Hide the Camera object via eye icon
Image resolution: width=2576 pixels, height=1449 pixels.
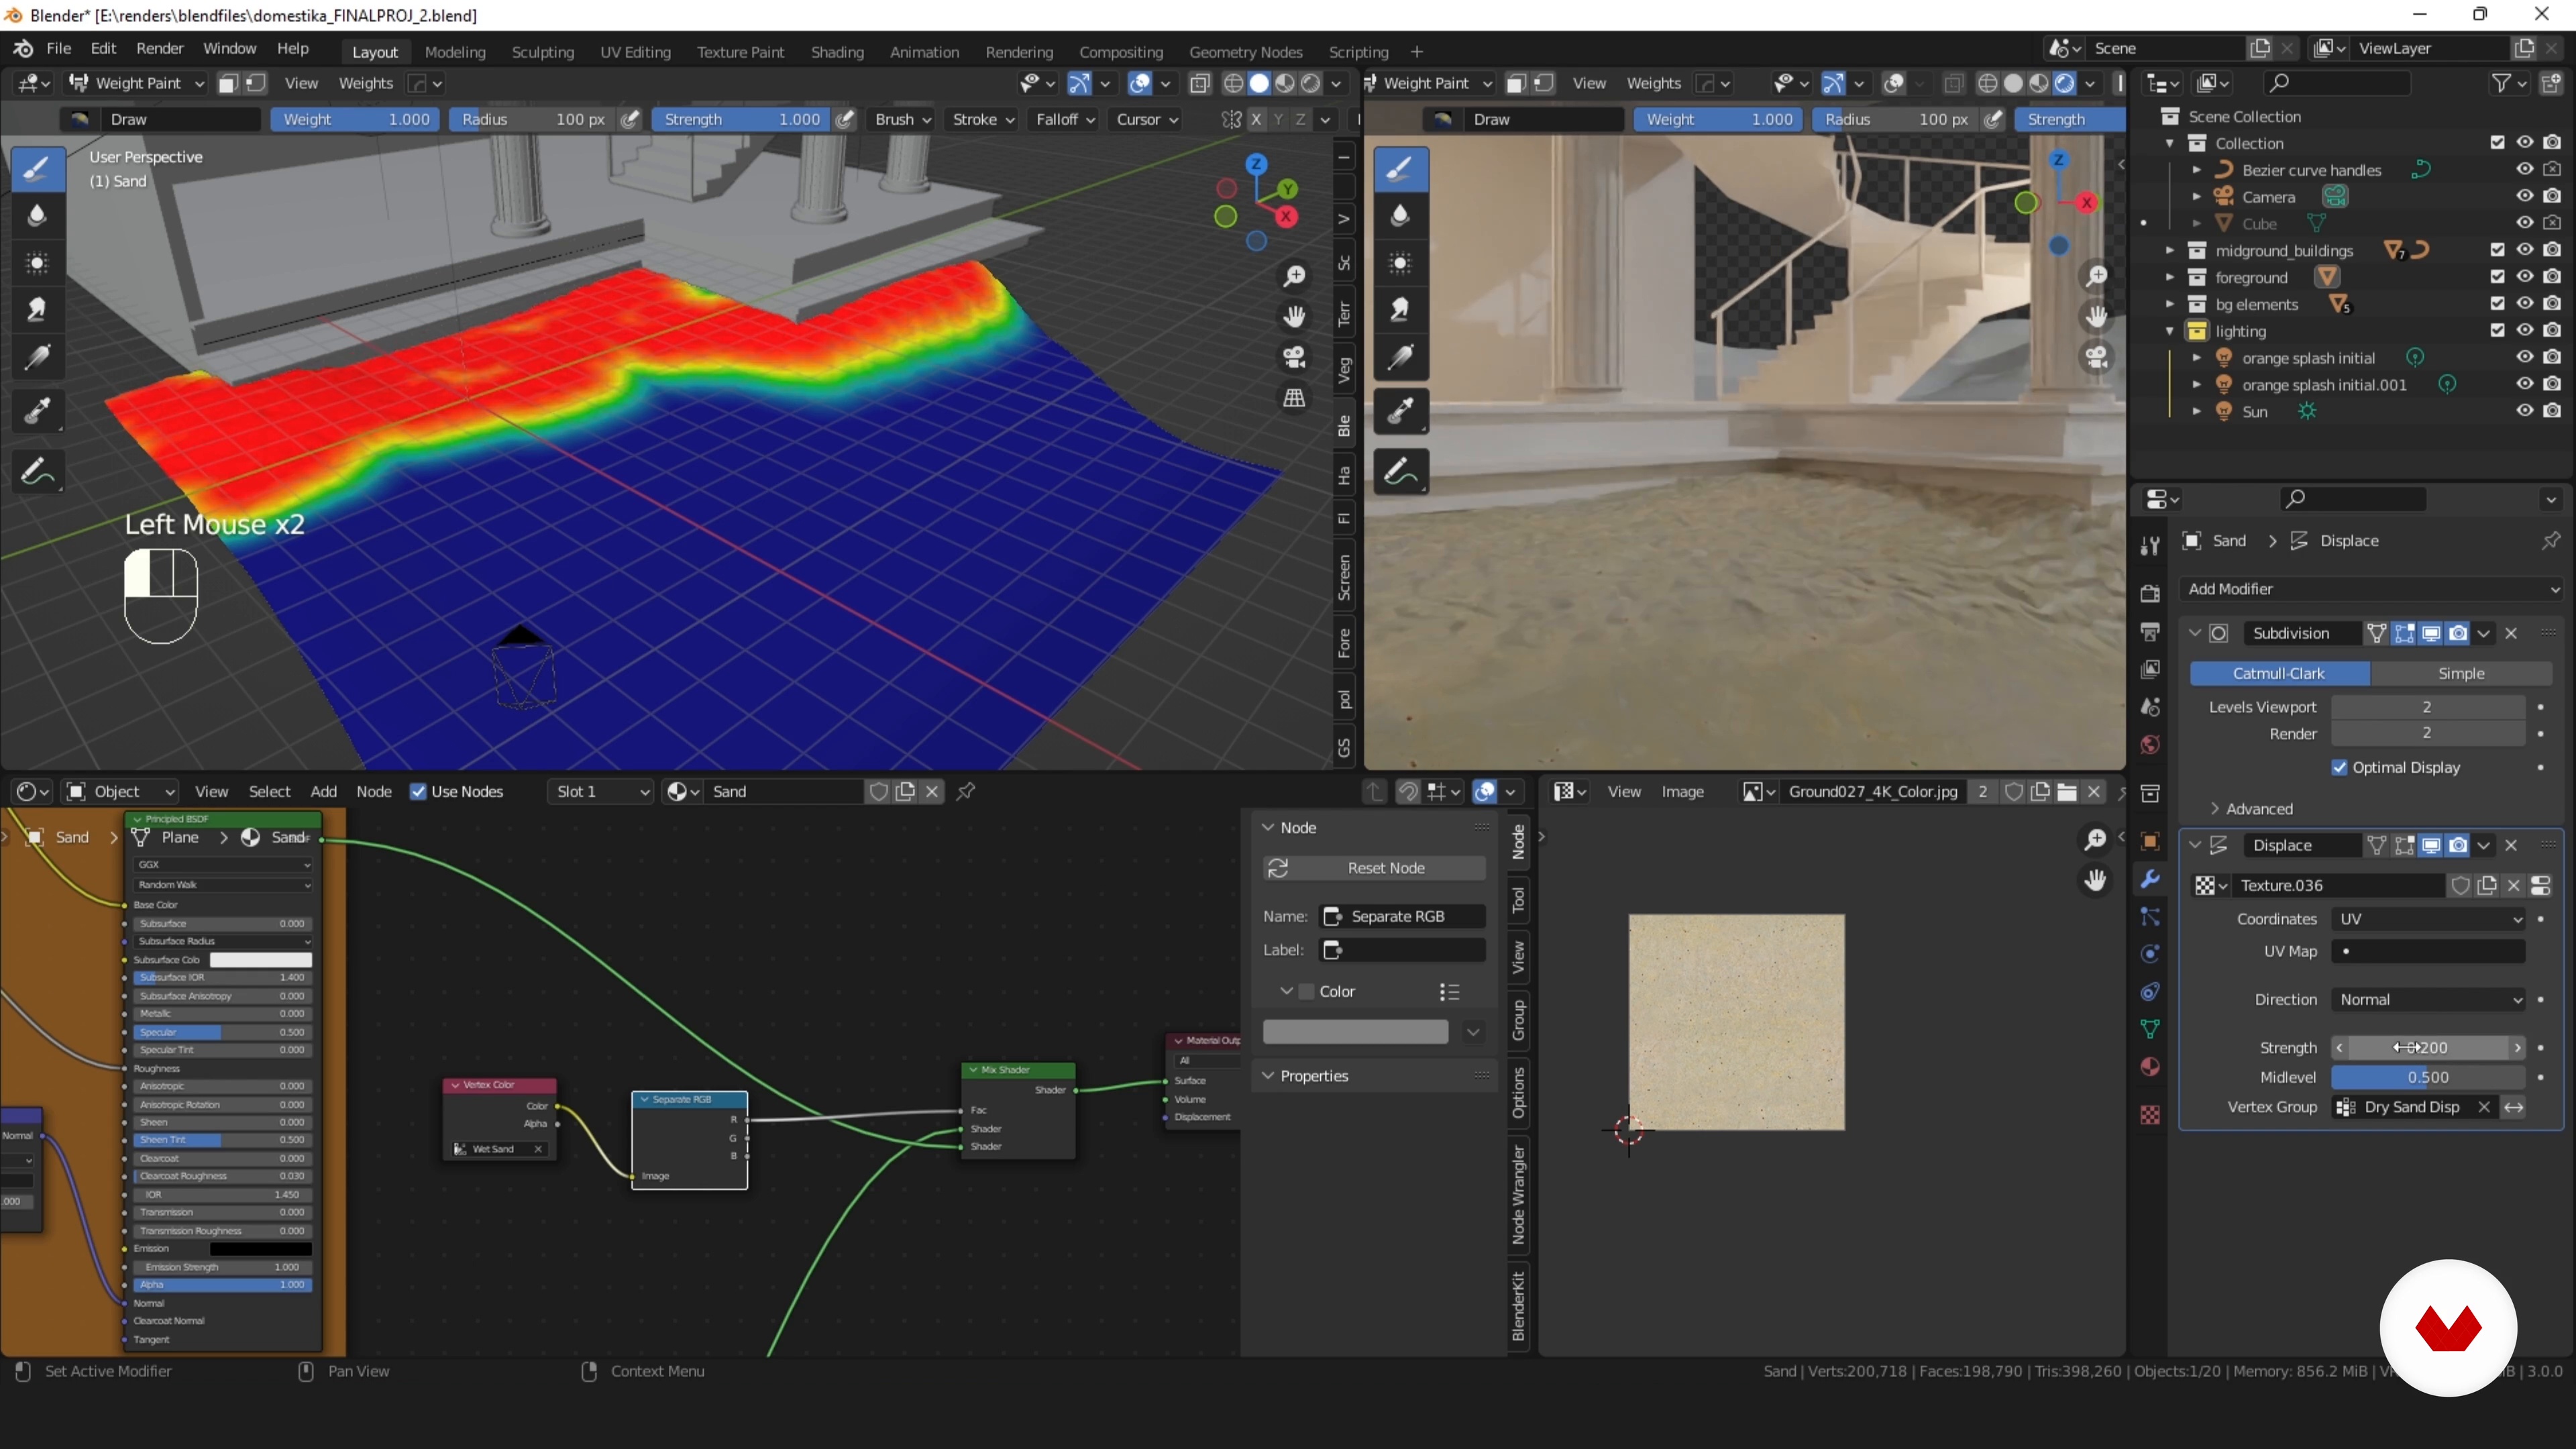[2525, 196]
